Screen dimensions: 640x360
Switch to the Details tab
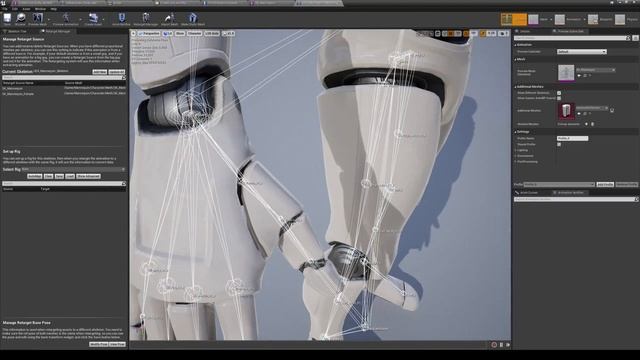tap(525, 31)
